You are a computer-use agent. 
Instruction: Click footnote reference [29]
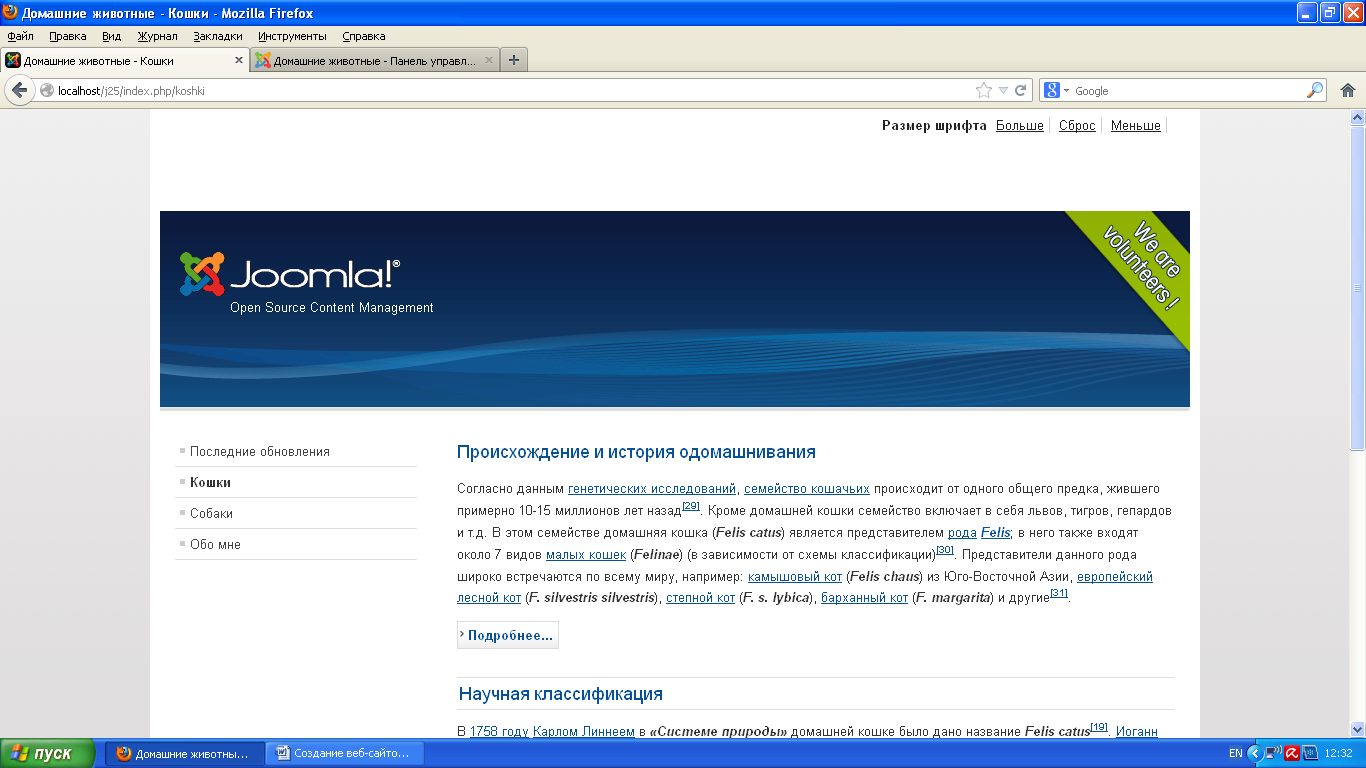691,506
